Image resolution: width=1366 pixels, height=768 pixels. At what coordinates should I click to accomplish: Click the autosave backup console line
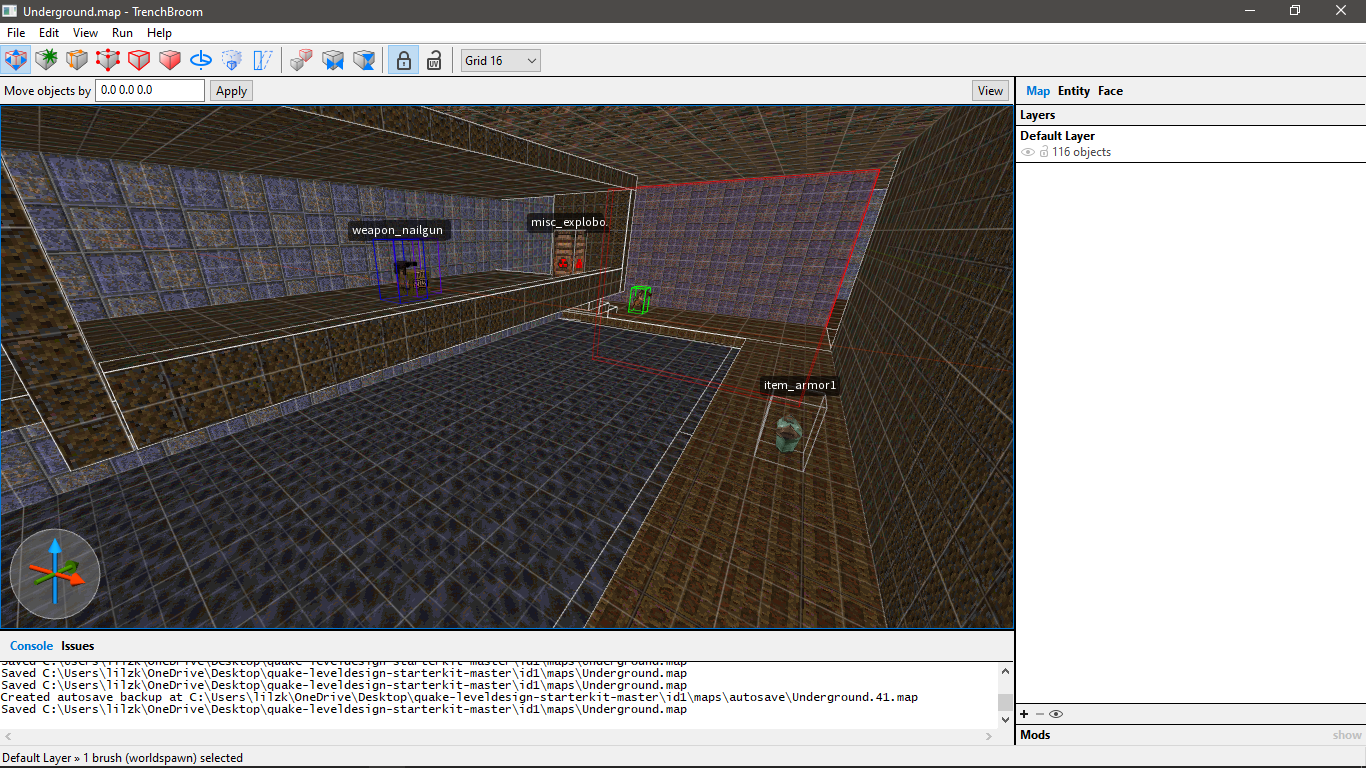coord(459,697)
